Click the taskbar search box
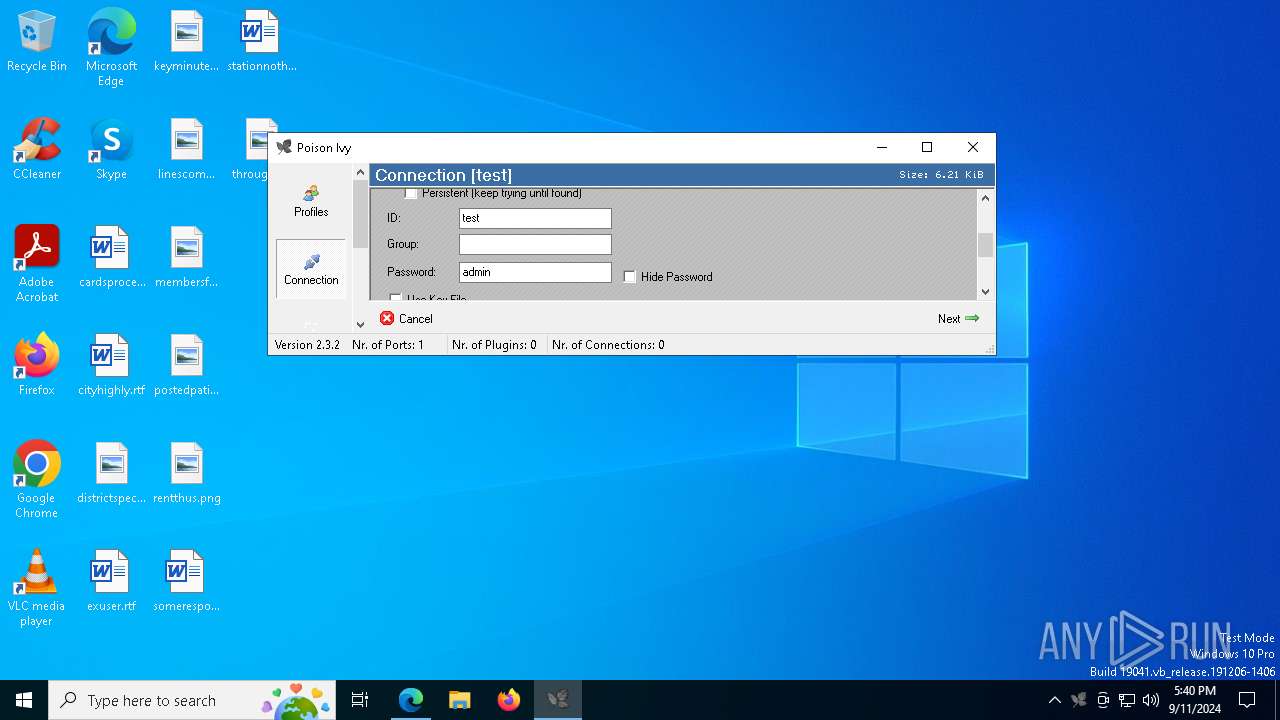The image size is (1280, 720). (x=192, y=700)
